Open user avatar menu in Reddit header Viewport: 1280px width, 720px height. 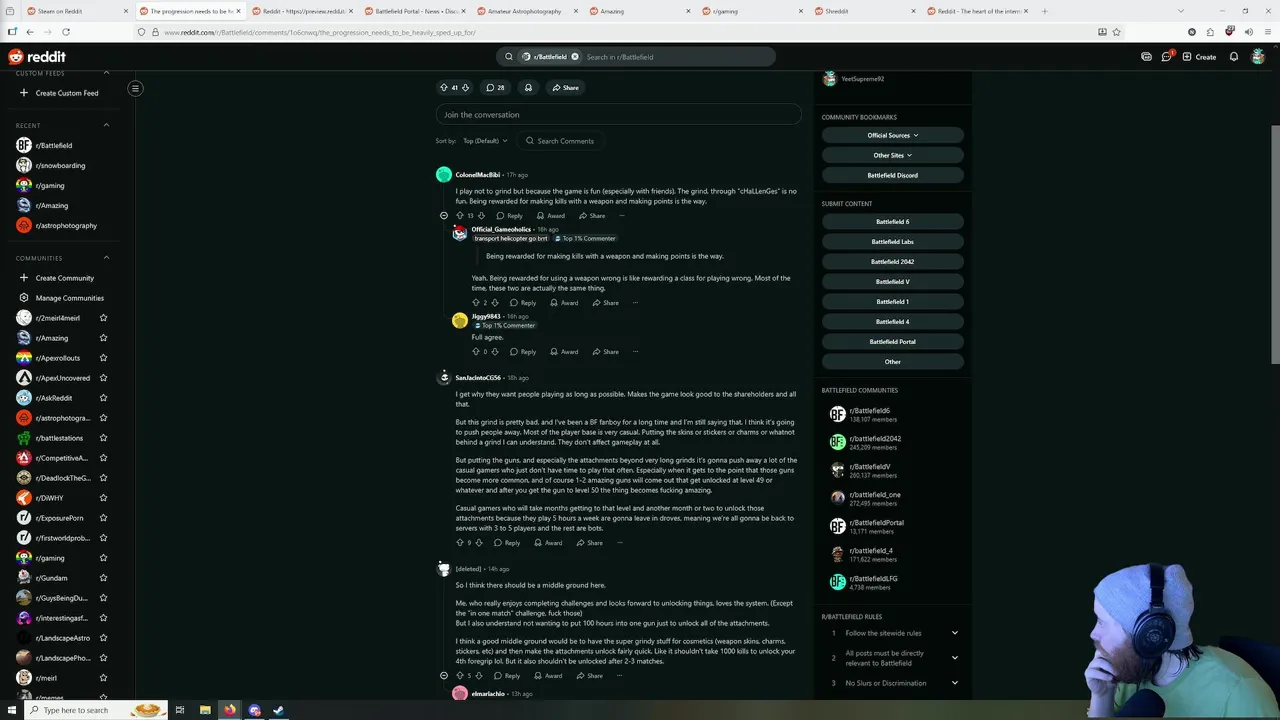(x=1258, y=57)
